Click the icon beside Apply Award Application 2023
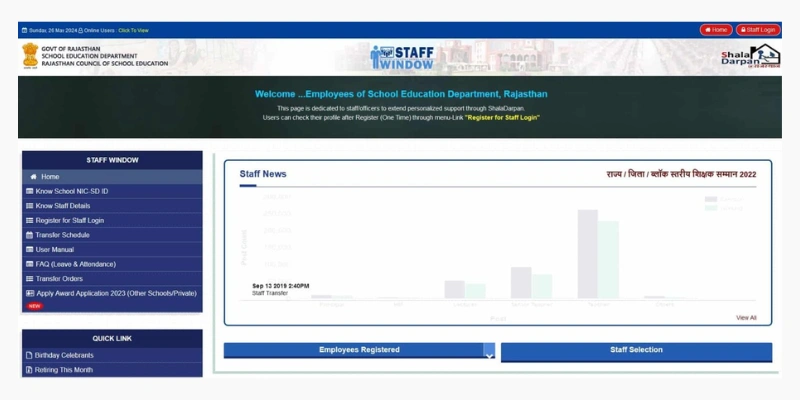Screen dimensions: 800x400 pyautogui.click(x=28, y=293)
